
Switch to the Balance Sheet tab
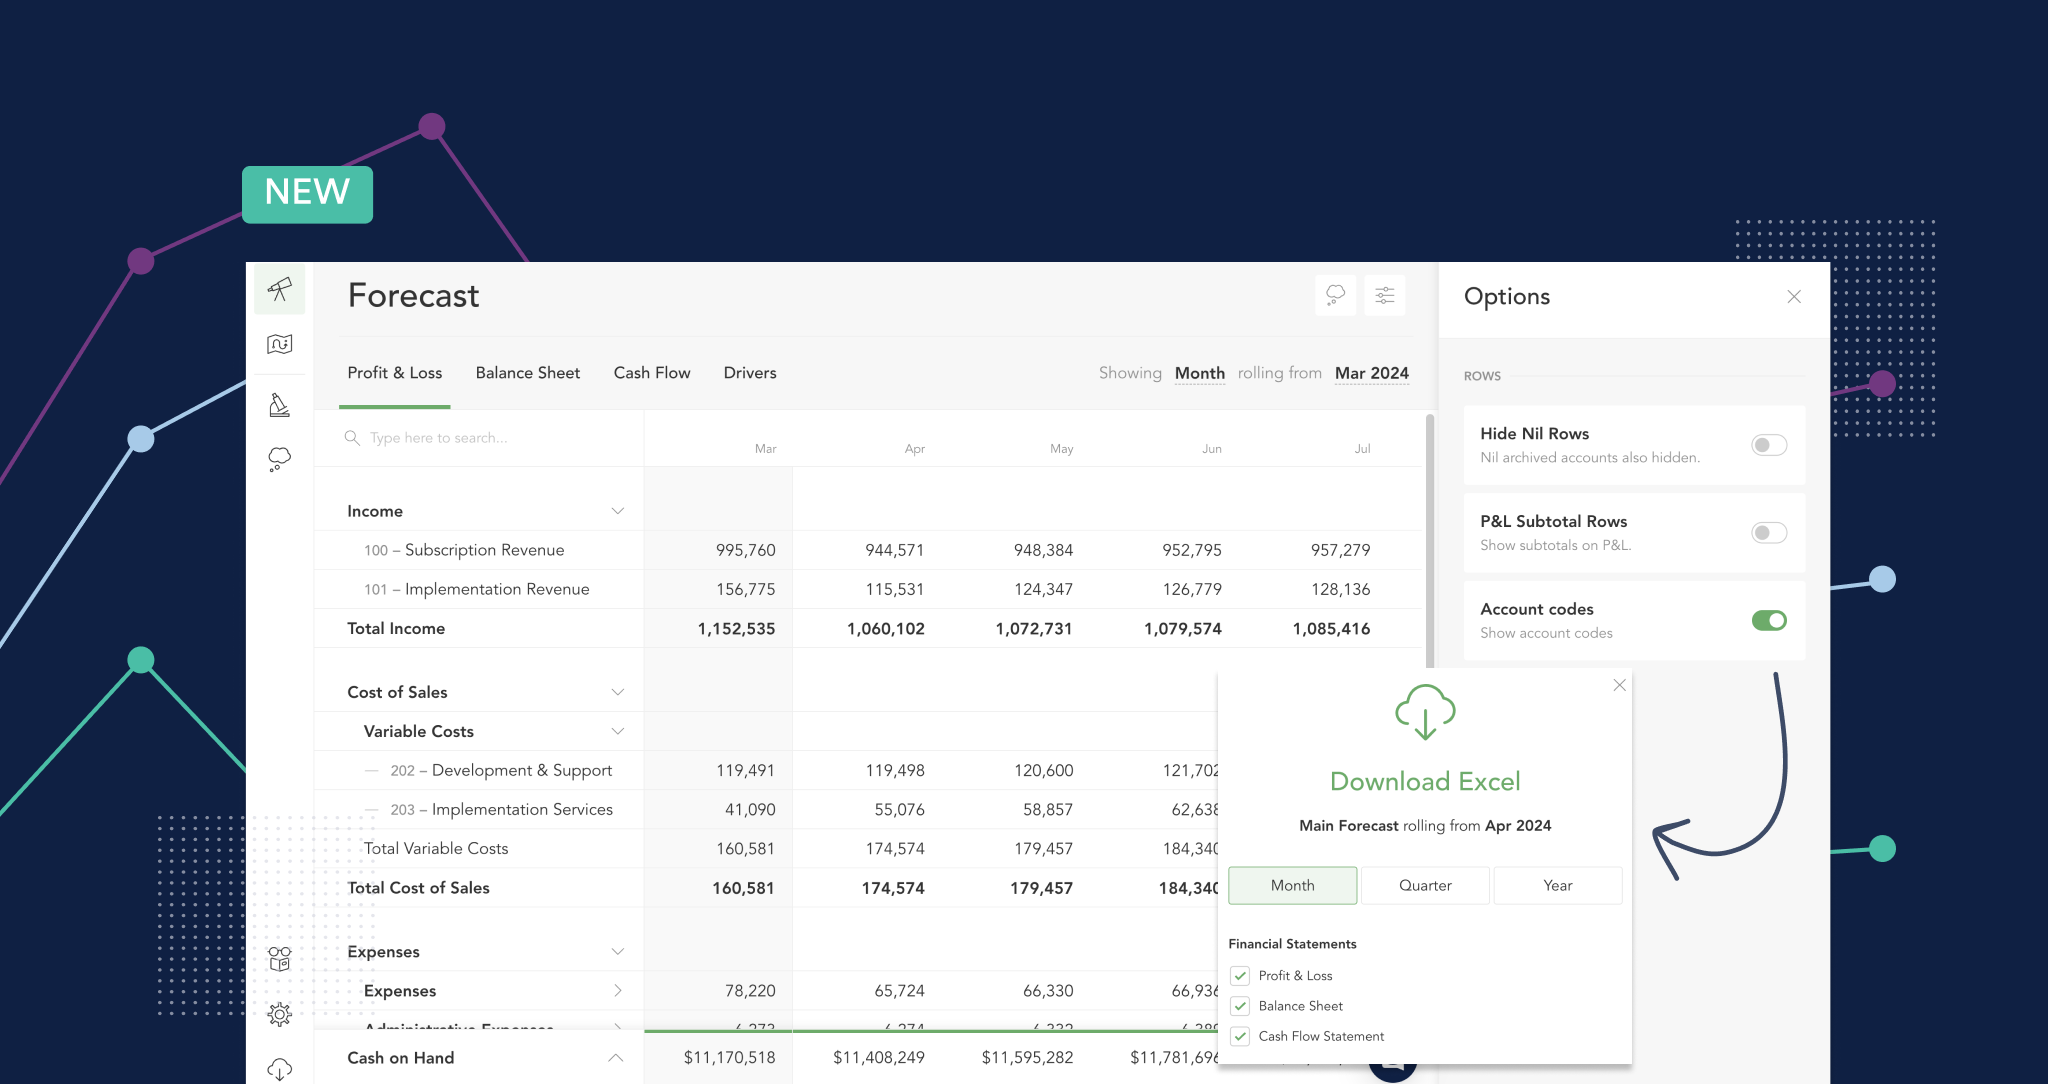528,373
